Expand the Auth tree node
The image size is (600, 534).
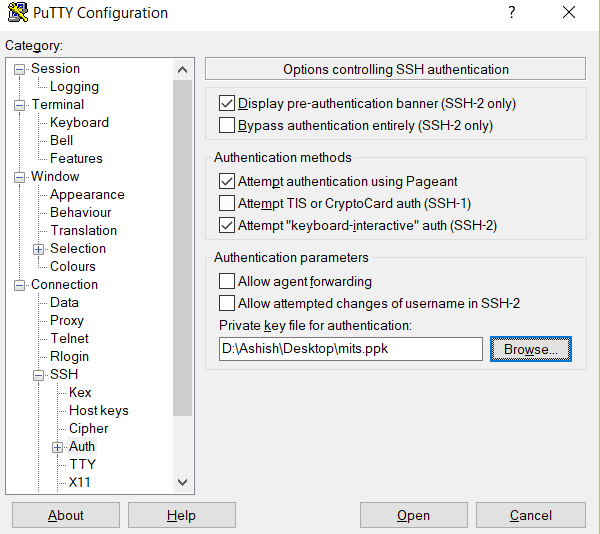point(57,447)
